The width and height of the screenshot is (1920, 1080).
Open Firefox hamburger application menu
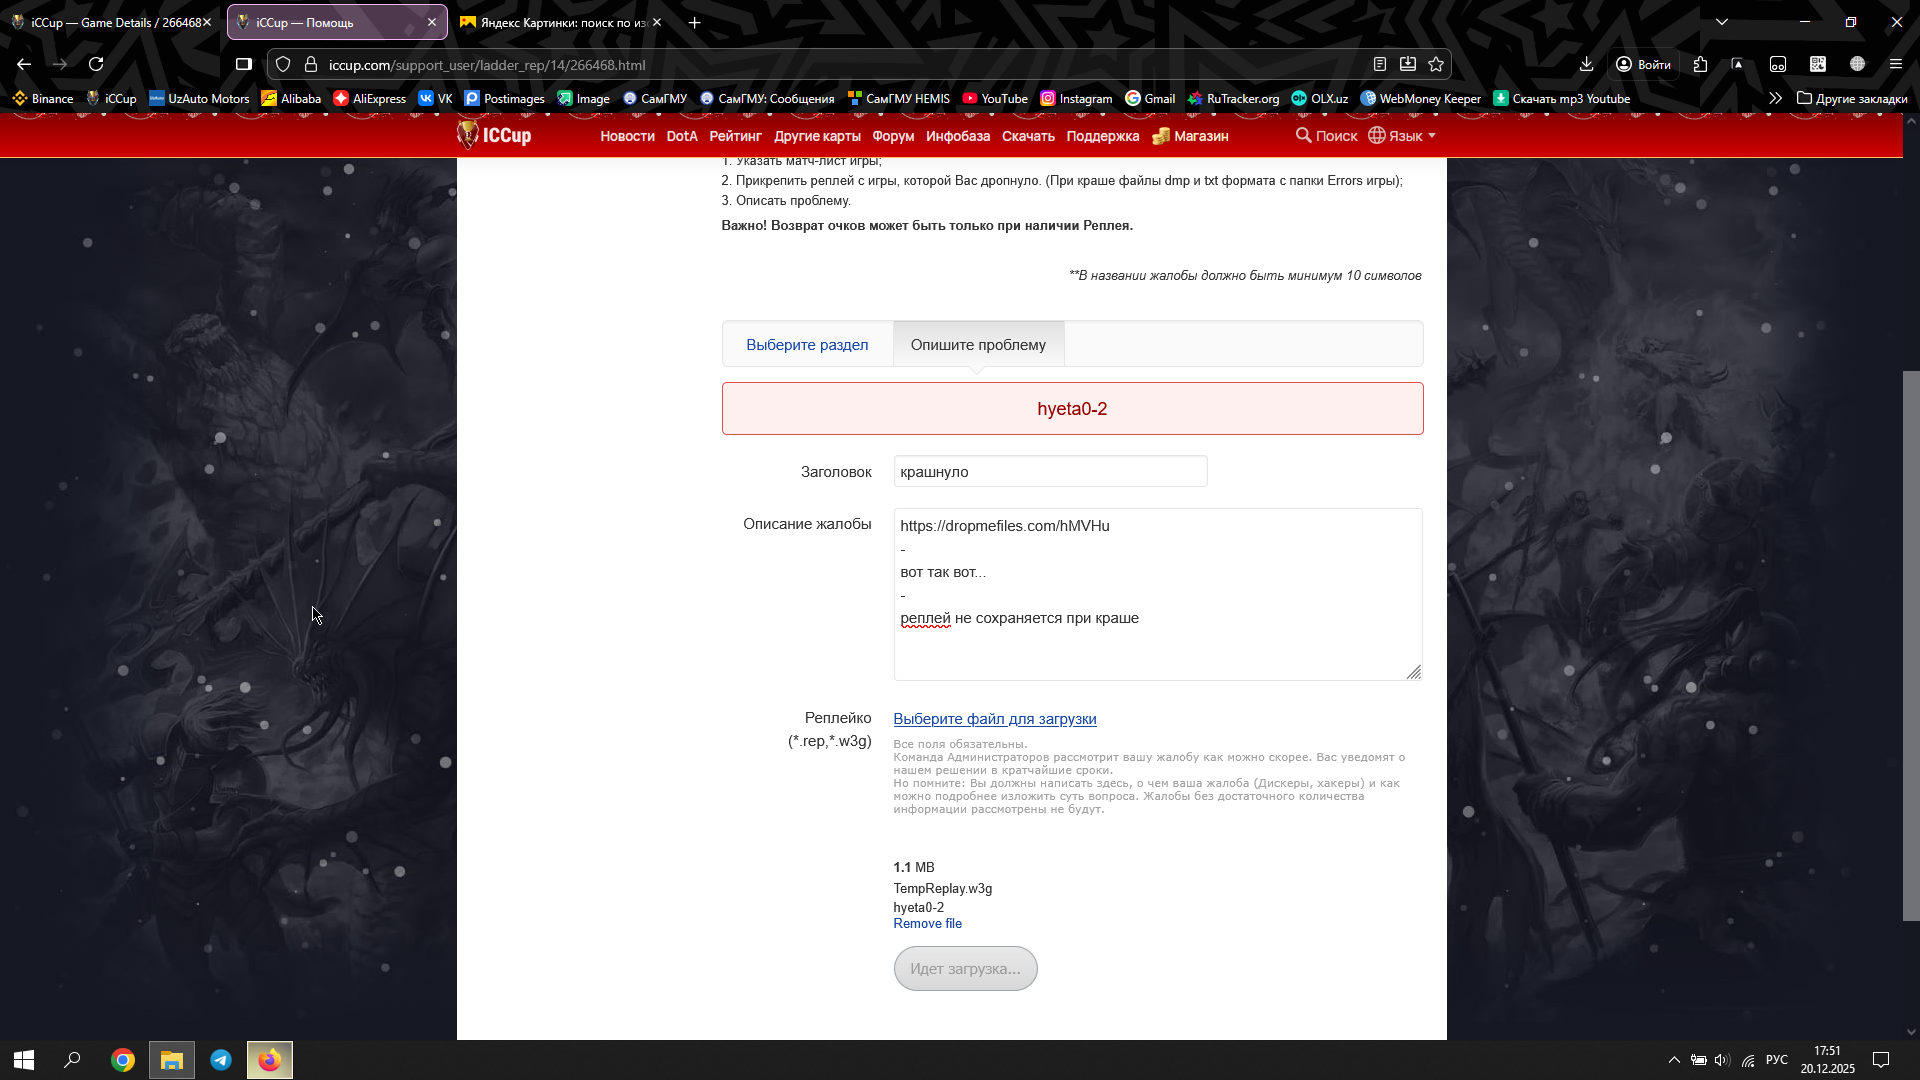pyautogui.click(x=1895, y=64)
